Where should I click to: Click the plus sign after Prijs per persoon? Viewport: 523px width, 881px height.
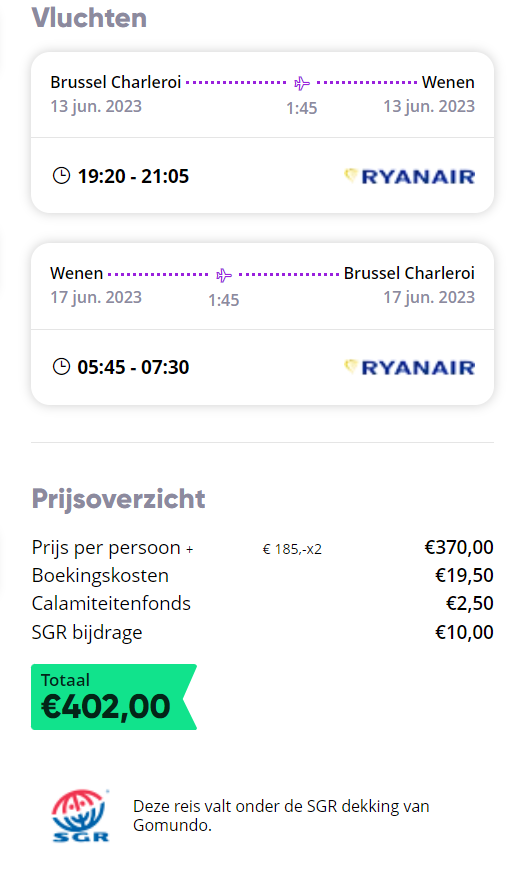[190, 550]
